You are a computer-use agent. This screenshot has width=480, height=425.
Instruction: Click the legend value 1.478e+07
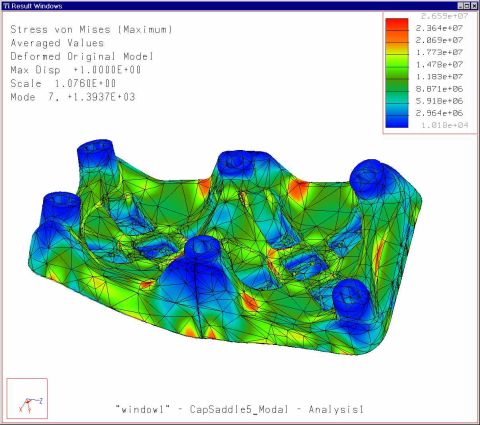[x=439, y=64]
